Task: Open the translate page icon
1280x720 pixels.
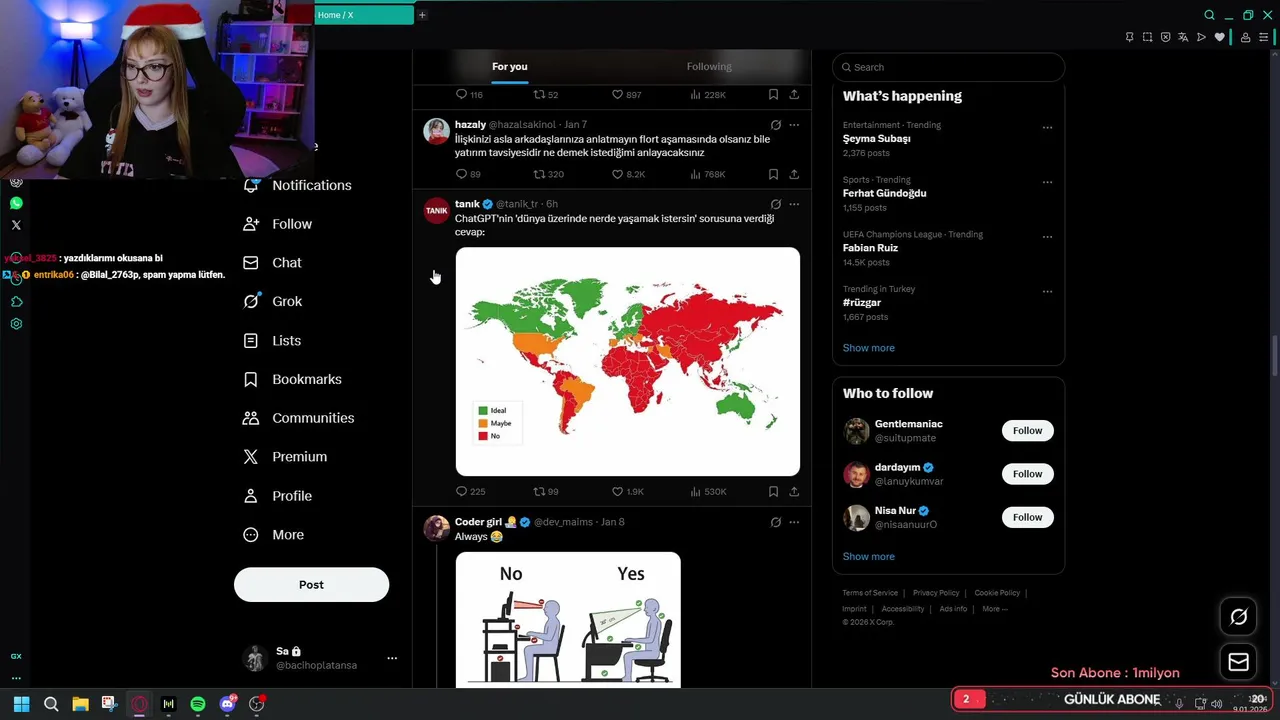Action: tap(1183, 37)
